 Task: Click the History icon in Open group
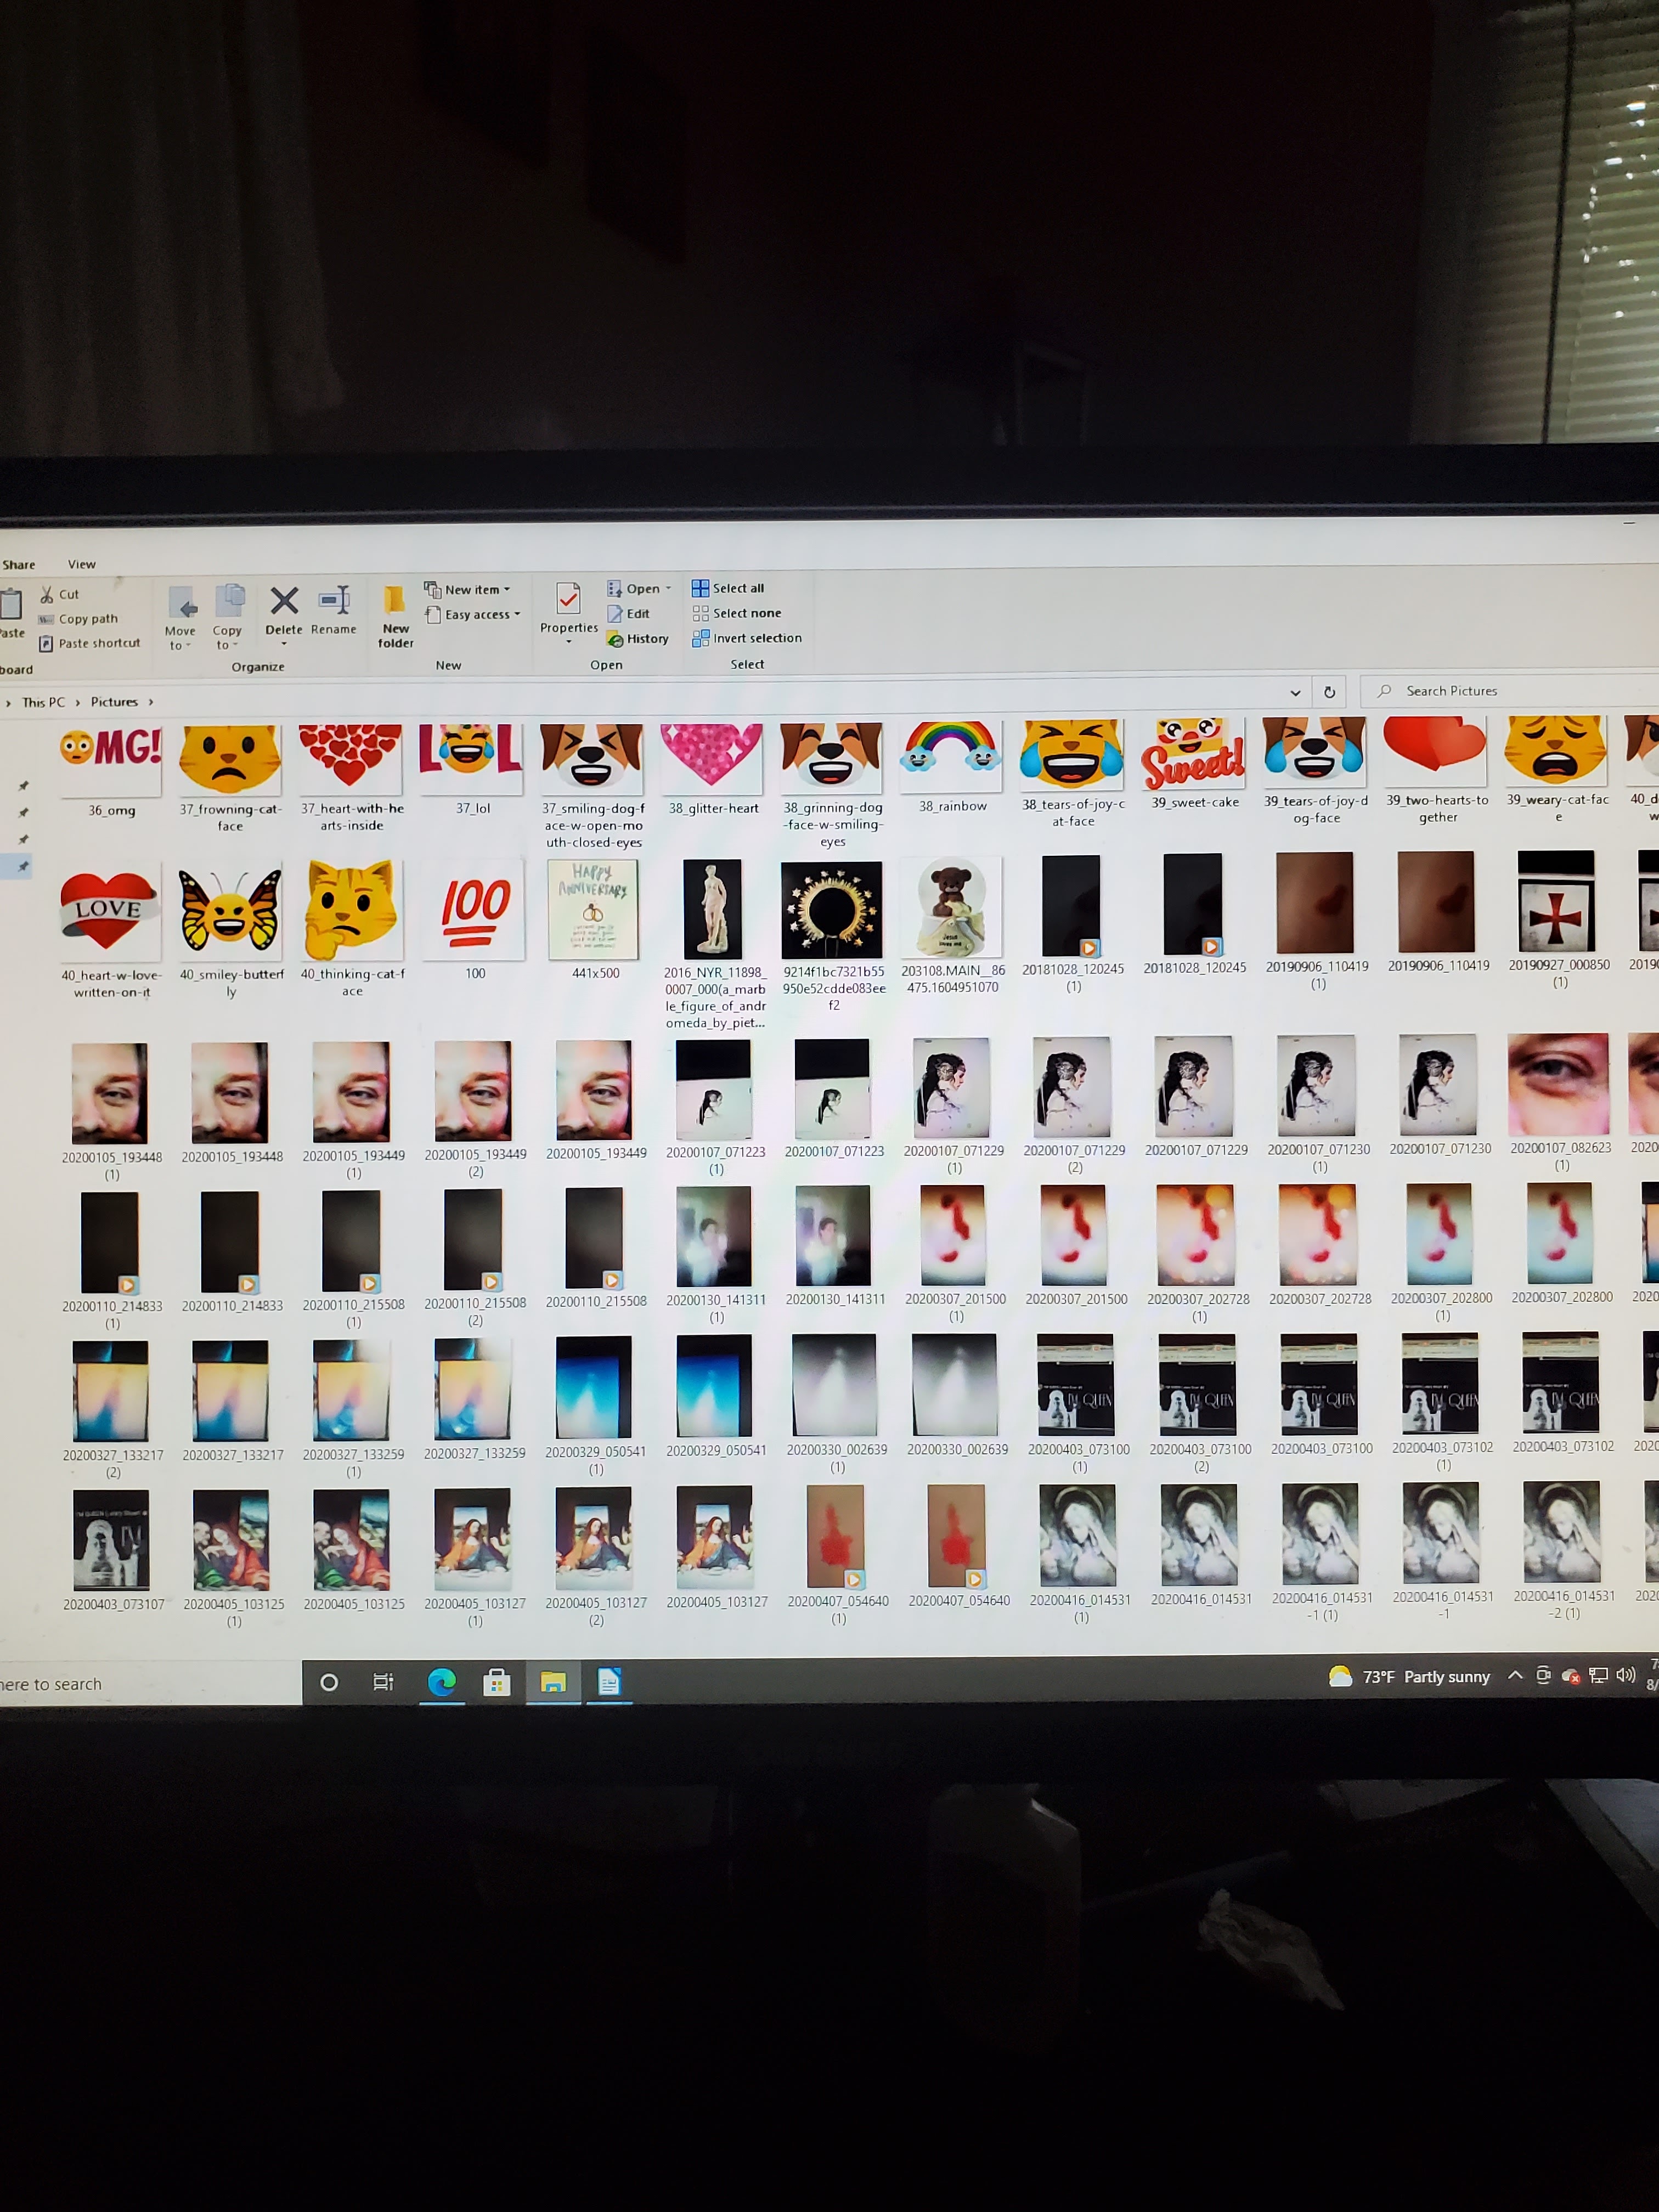(x=616, y=639)
